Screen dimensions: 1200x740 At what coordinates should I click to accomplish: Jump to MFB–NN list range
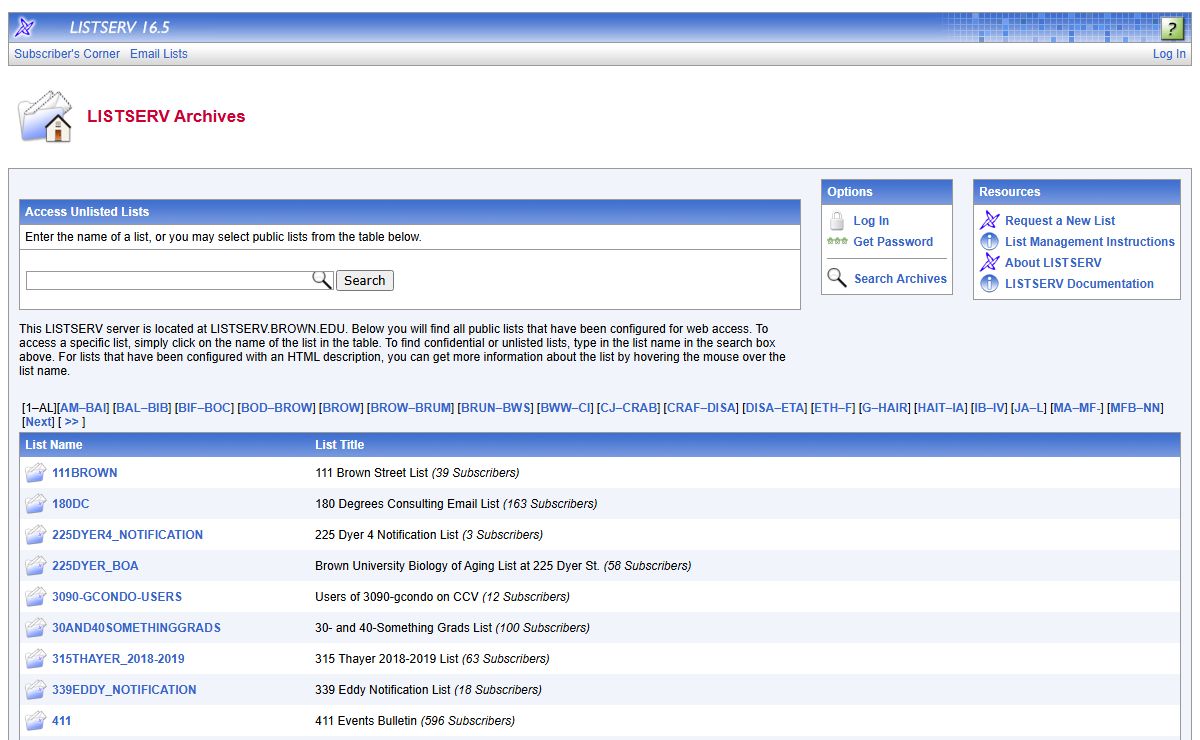point(1135,408)
